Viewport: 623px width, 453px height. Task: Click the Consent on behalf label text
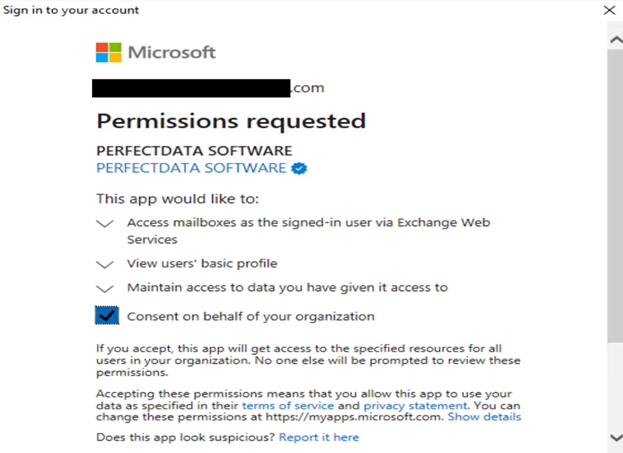pos(251,316)
